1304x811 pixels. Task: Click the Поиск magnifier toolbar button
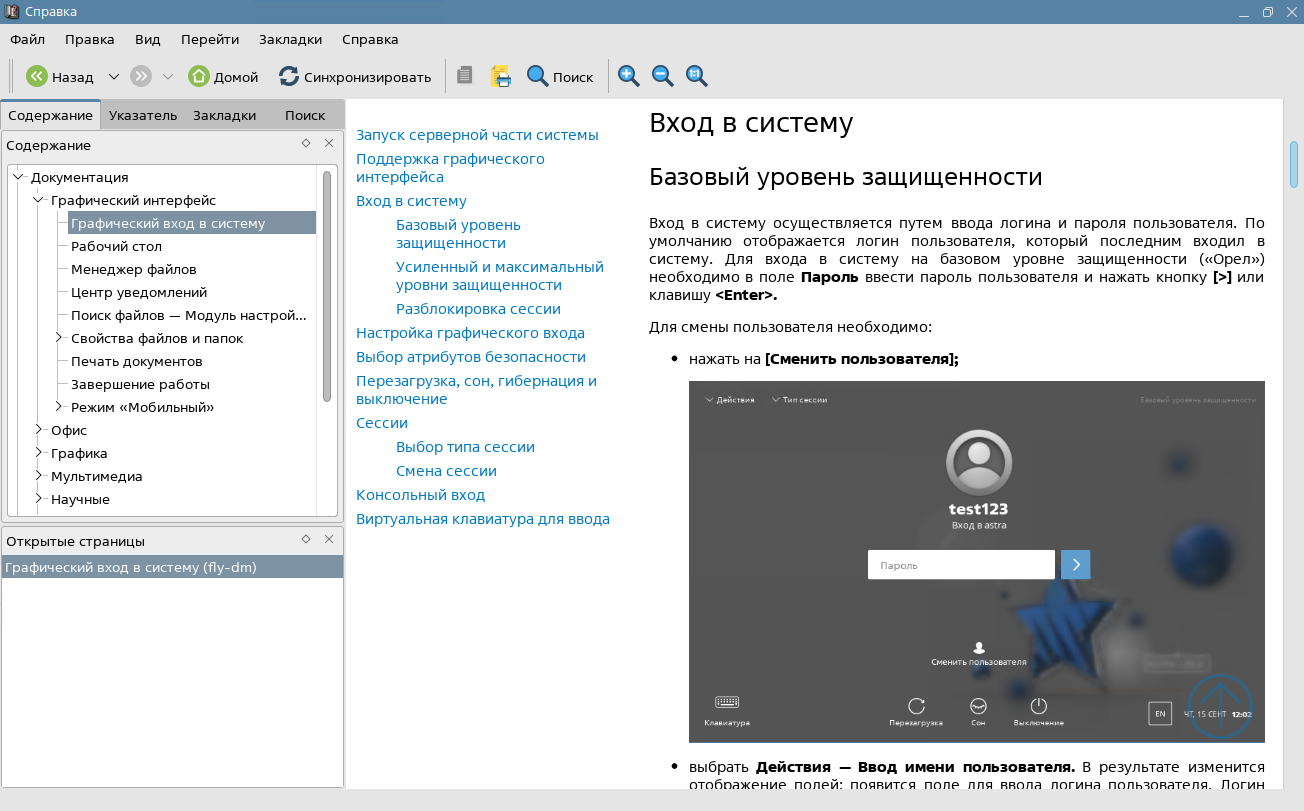coord(560,76)
